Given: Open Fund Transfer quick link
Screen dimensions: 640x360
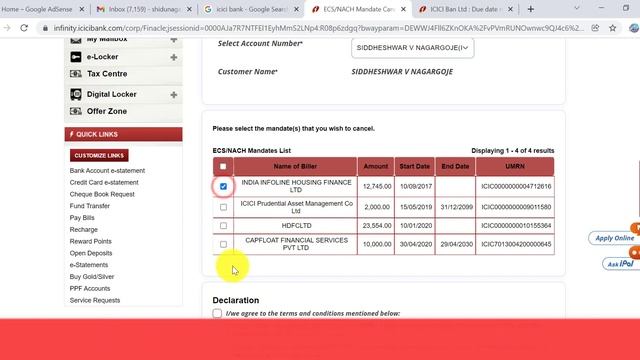Looking at the screenshot, I should click(x=90, y=206).
